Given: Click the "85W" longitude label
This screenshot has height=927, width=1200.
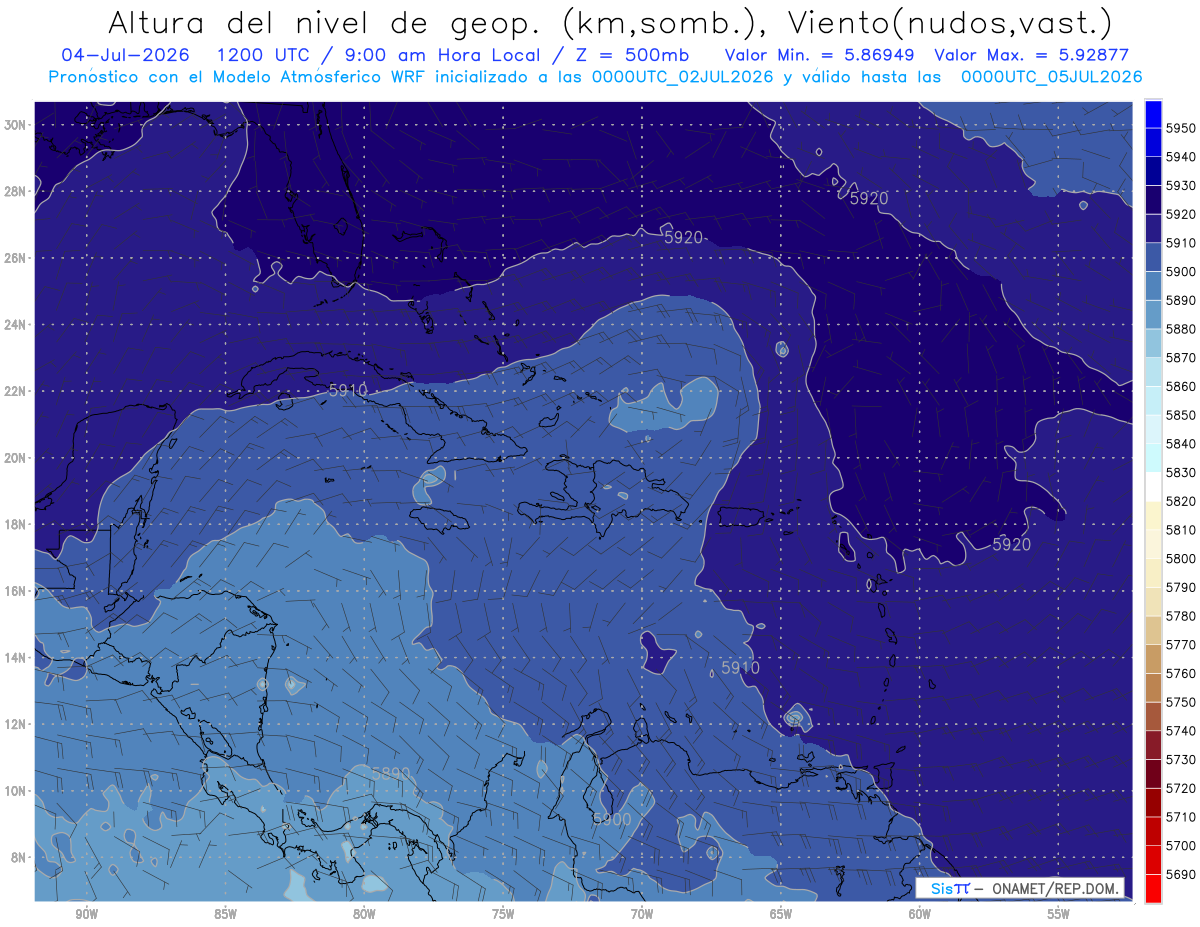Looking at the screenshot, I should point(225,914).
